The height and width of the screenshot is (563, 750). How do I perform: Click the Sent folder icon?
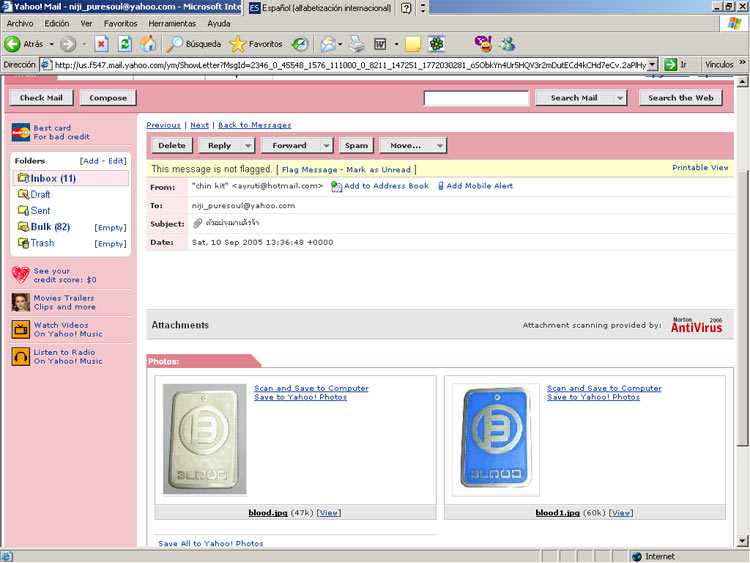point(23,210)
